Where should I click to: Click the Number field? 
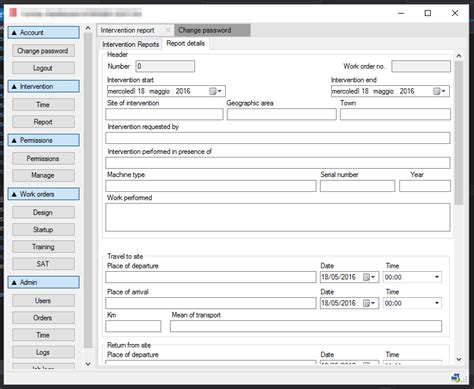(165, 66)
